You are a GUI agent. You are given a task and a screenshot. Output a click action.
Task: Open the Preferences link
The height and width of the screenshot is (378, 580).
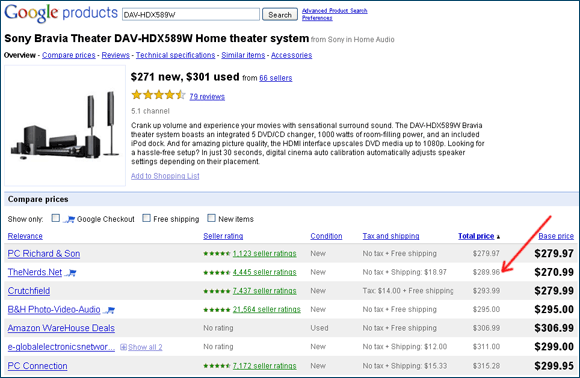pyautogui.click(x=317, y=18)
